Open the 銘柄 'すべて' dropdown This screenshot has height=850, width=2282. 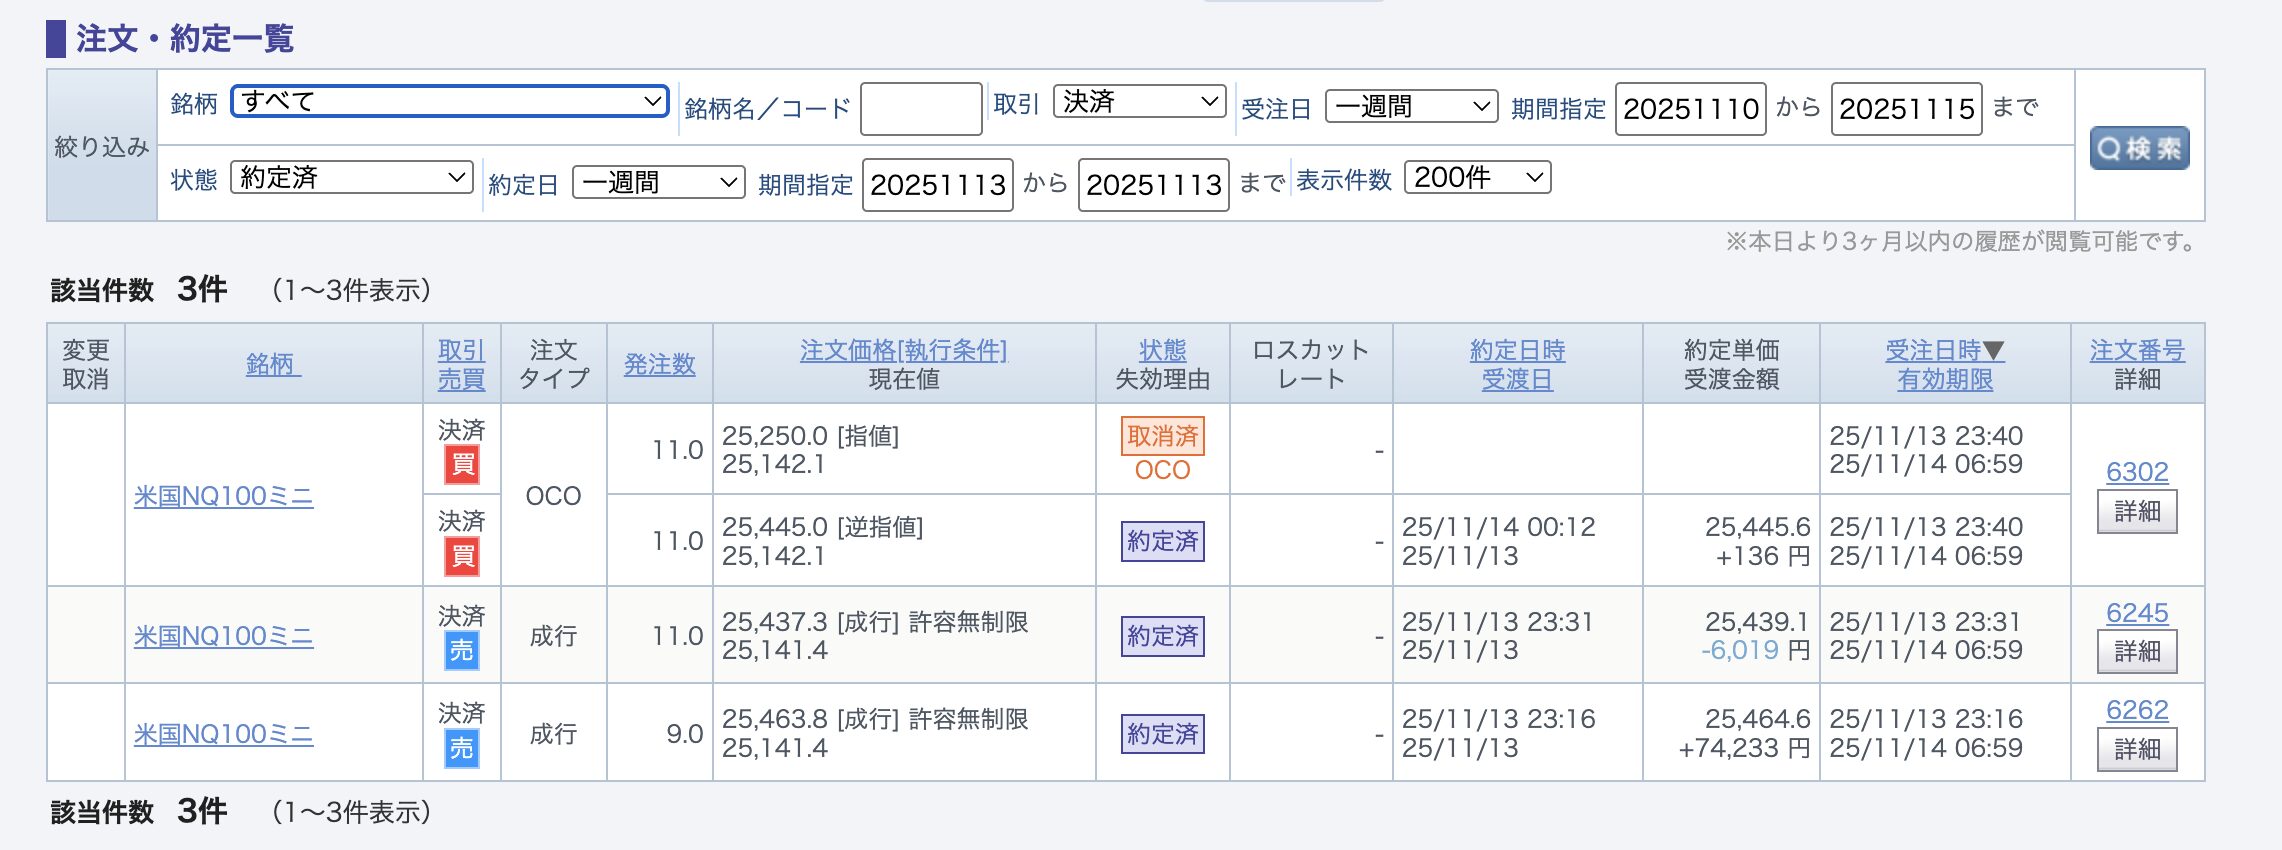pos(450,101)
